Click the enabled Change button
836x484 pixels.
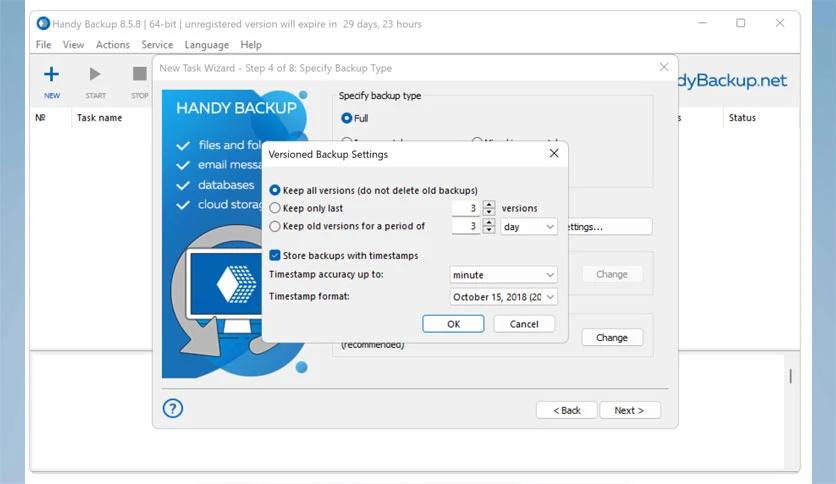point(612,337)
